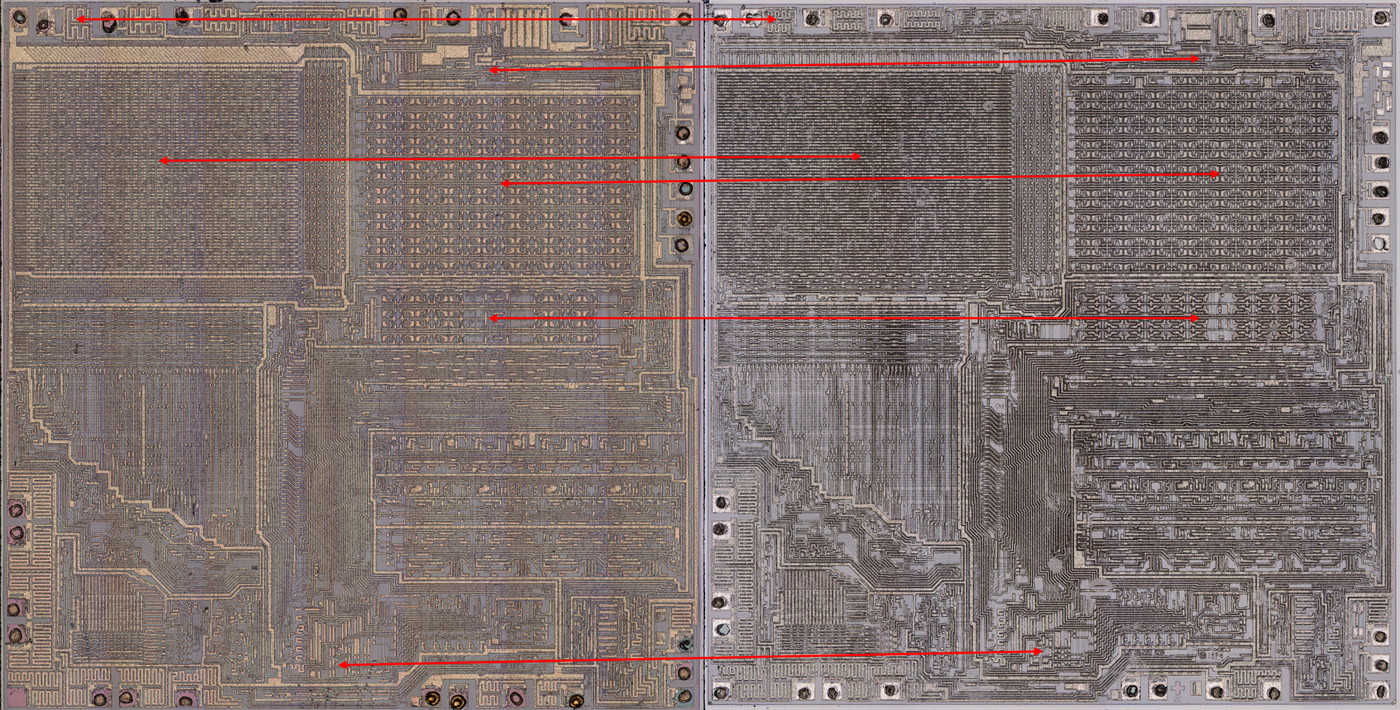Viewport: 1400px width, 710px height.
Task: Click the right gray-toned chip die photo
Action: [x=1052, y=355]
